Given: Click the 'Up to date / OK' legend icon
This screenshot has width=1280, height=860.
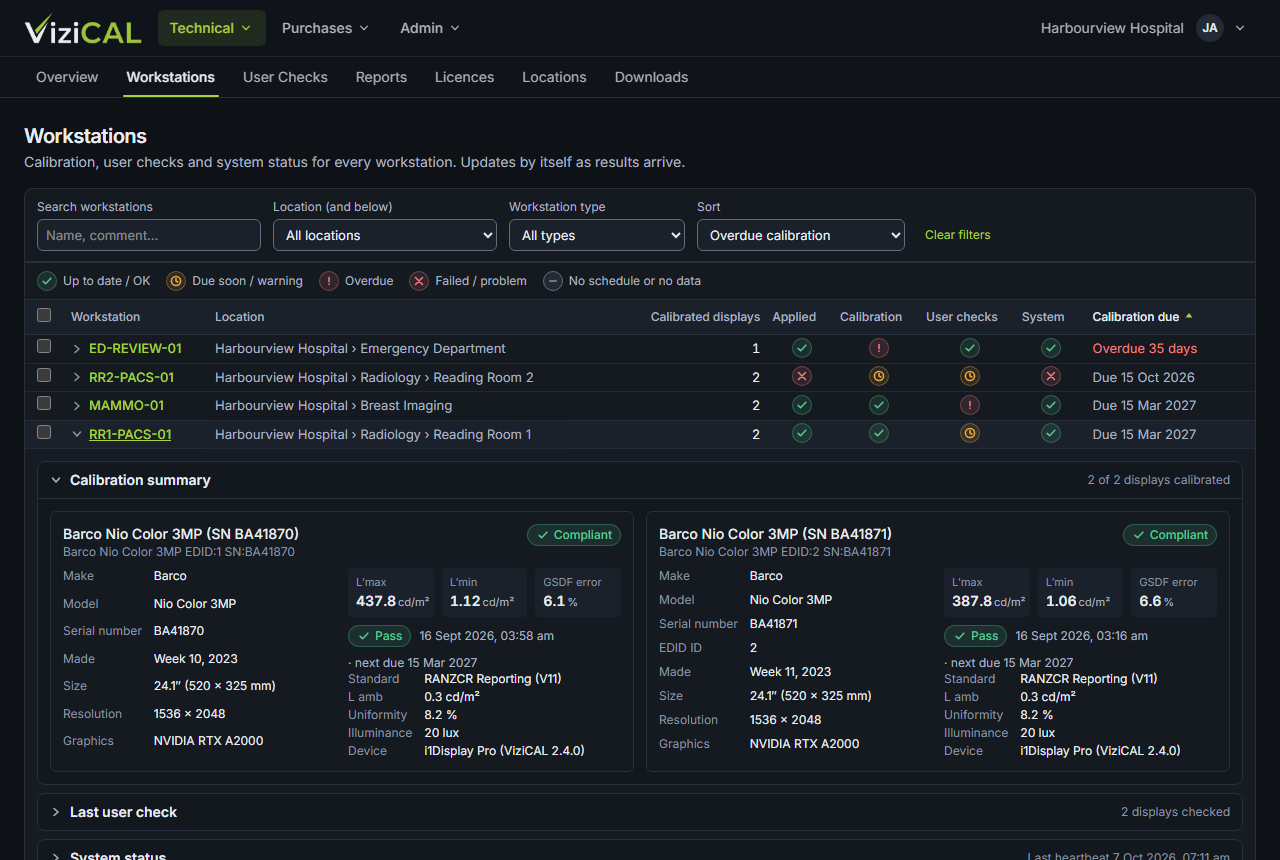Looking at the screenshot, I should (47, 281).
